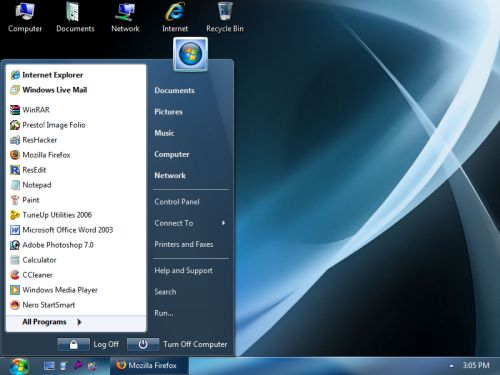This screenshot has height=375, width=500.
Task: Open Help and Support
Action: pyautogui.click(x=183, y=271)
